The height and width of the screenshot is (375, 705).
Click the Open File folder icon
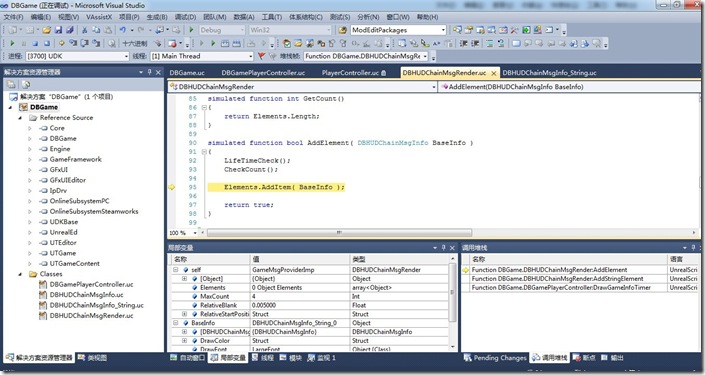[46, 30]
